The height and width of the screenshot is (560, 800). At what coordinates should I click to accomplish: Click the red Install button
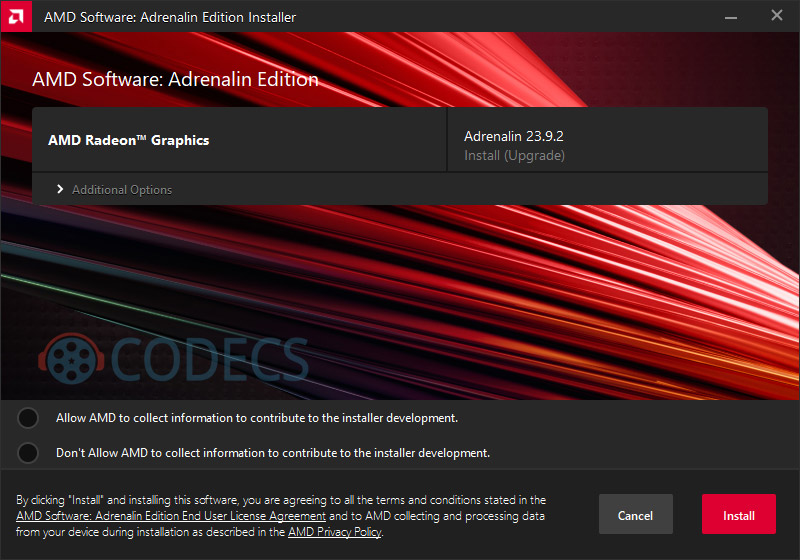point(739,514)
